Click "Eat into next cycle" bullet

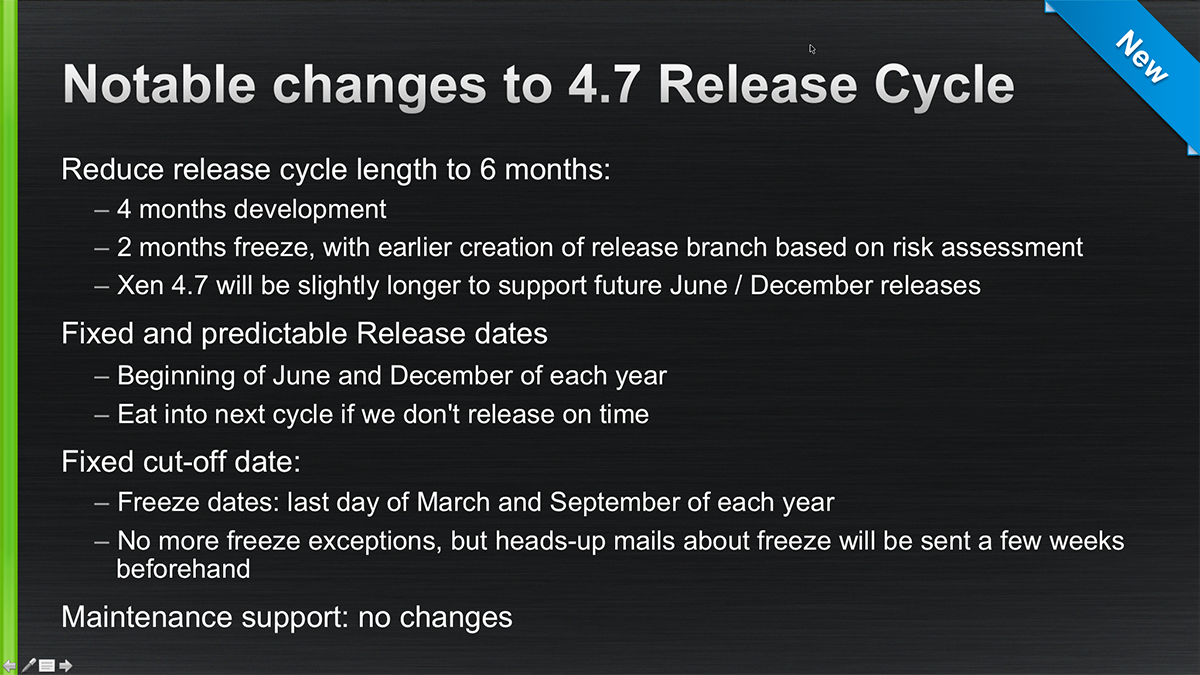pyautogui.click(x=382, y=413)
